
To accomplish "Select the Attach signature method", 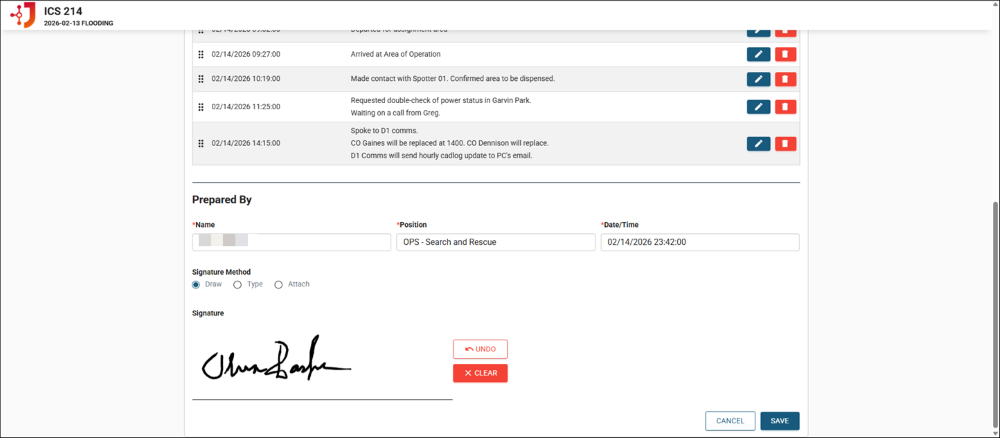I will tap(278, 284).
